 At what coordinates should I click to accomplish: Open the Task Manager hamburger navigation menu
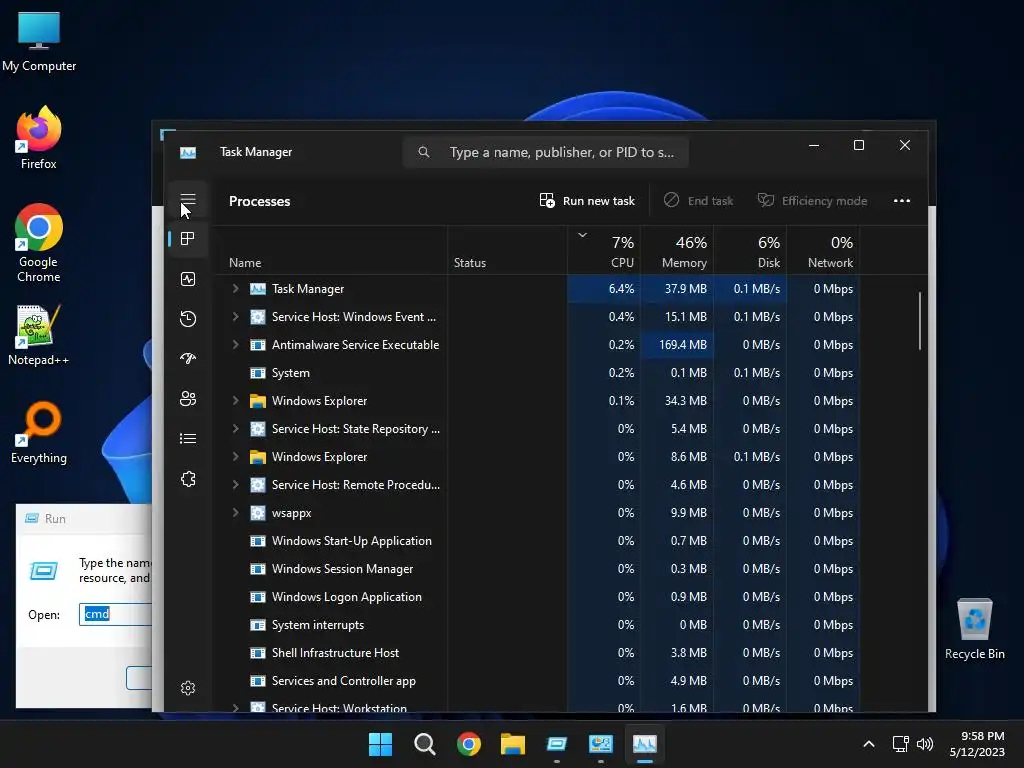[187, 199]
